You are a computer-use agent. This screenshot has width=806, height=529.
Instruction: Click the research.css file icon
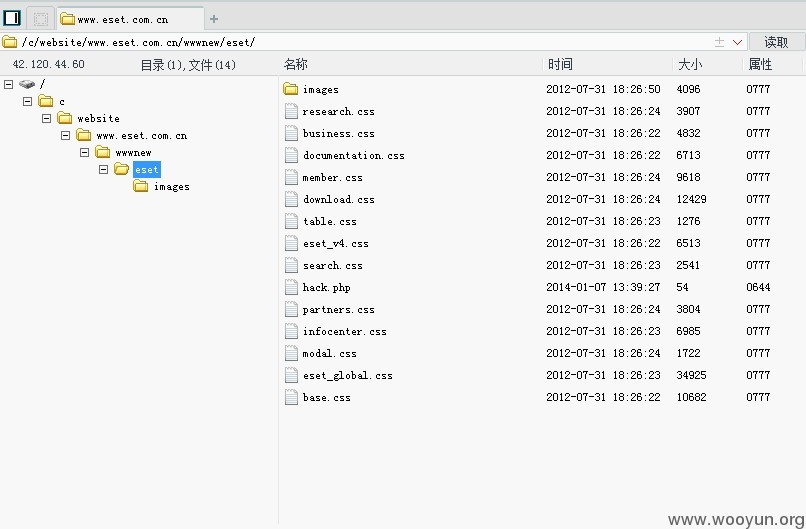[x=291, y=111]
